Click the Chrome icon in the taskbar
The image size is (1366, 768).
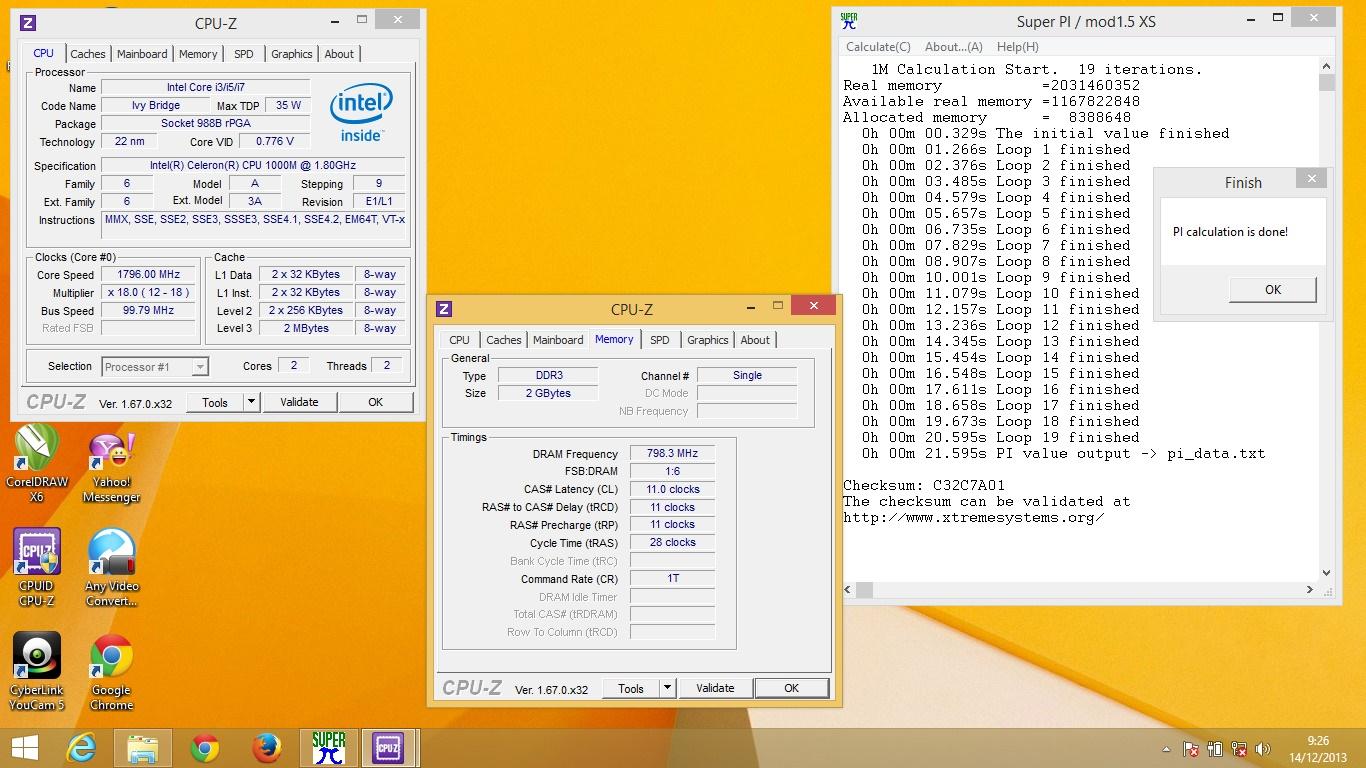point(205,748)
